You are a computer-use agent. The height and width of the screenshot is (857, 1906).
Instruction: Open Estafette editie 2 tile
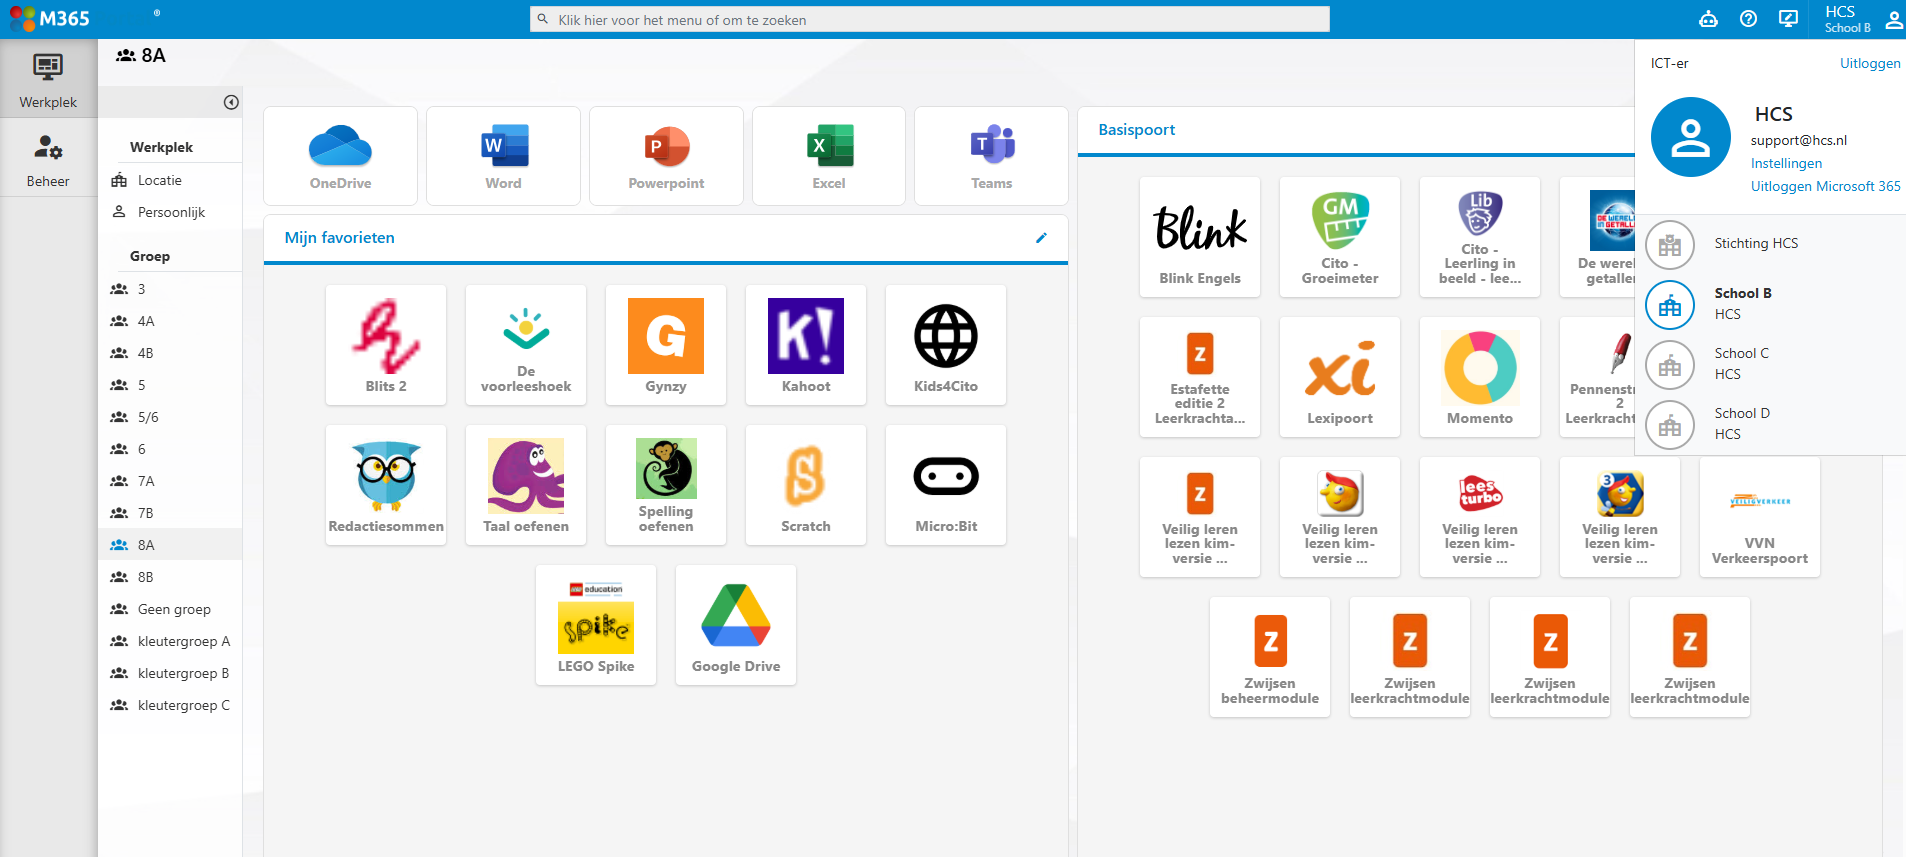[1200, 377]
